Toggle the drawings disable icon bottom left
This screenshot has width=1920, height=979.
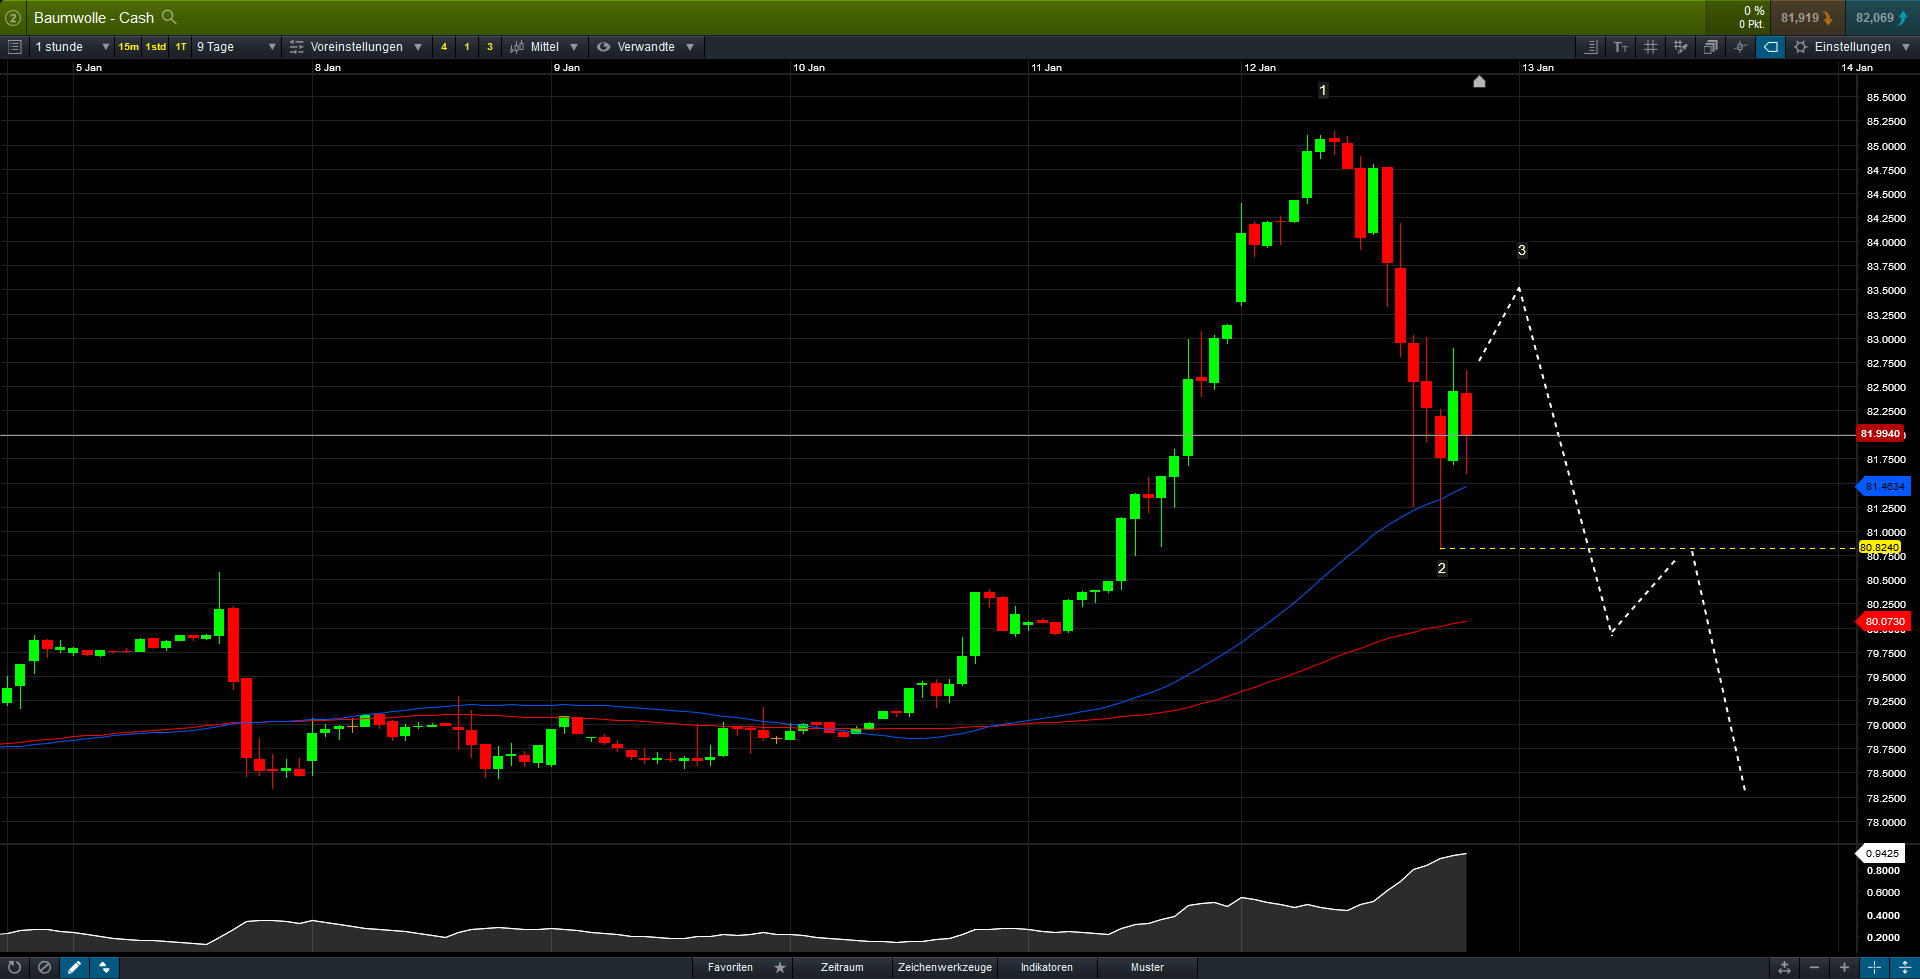pyautogui.click(x=44, y=968)
